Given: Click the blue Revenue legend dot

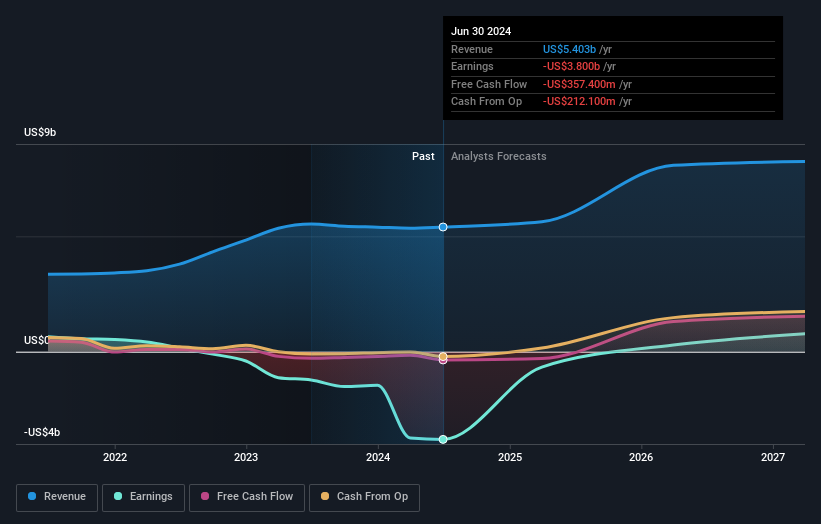Looking at the screenshot, I should pyautogui.click(x=32, y=496).
